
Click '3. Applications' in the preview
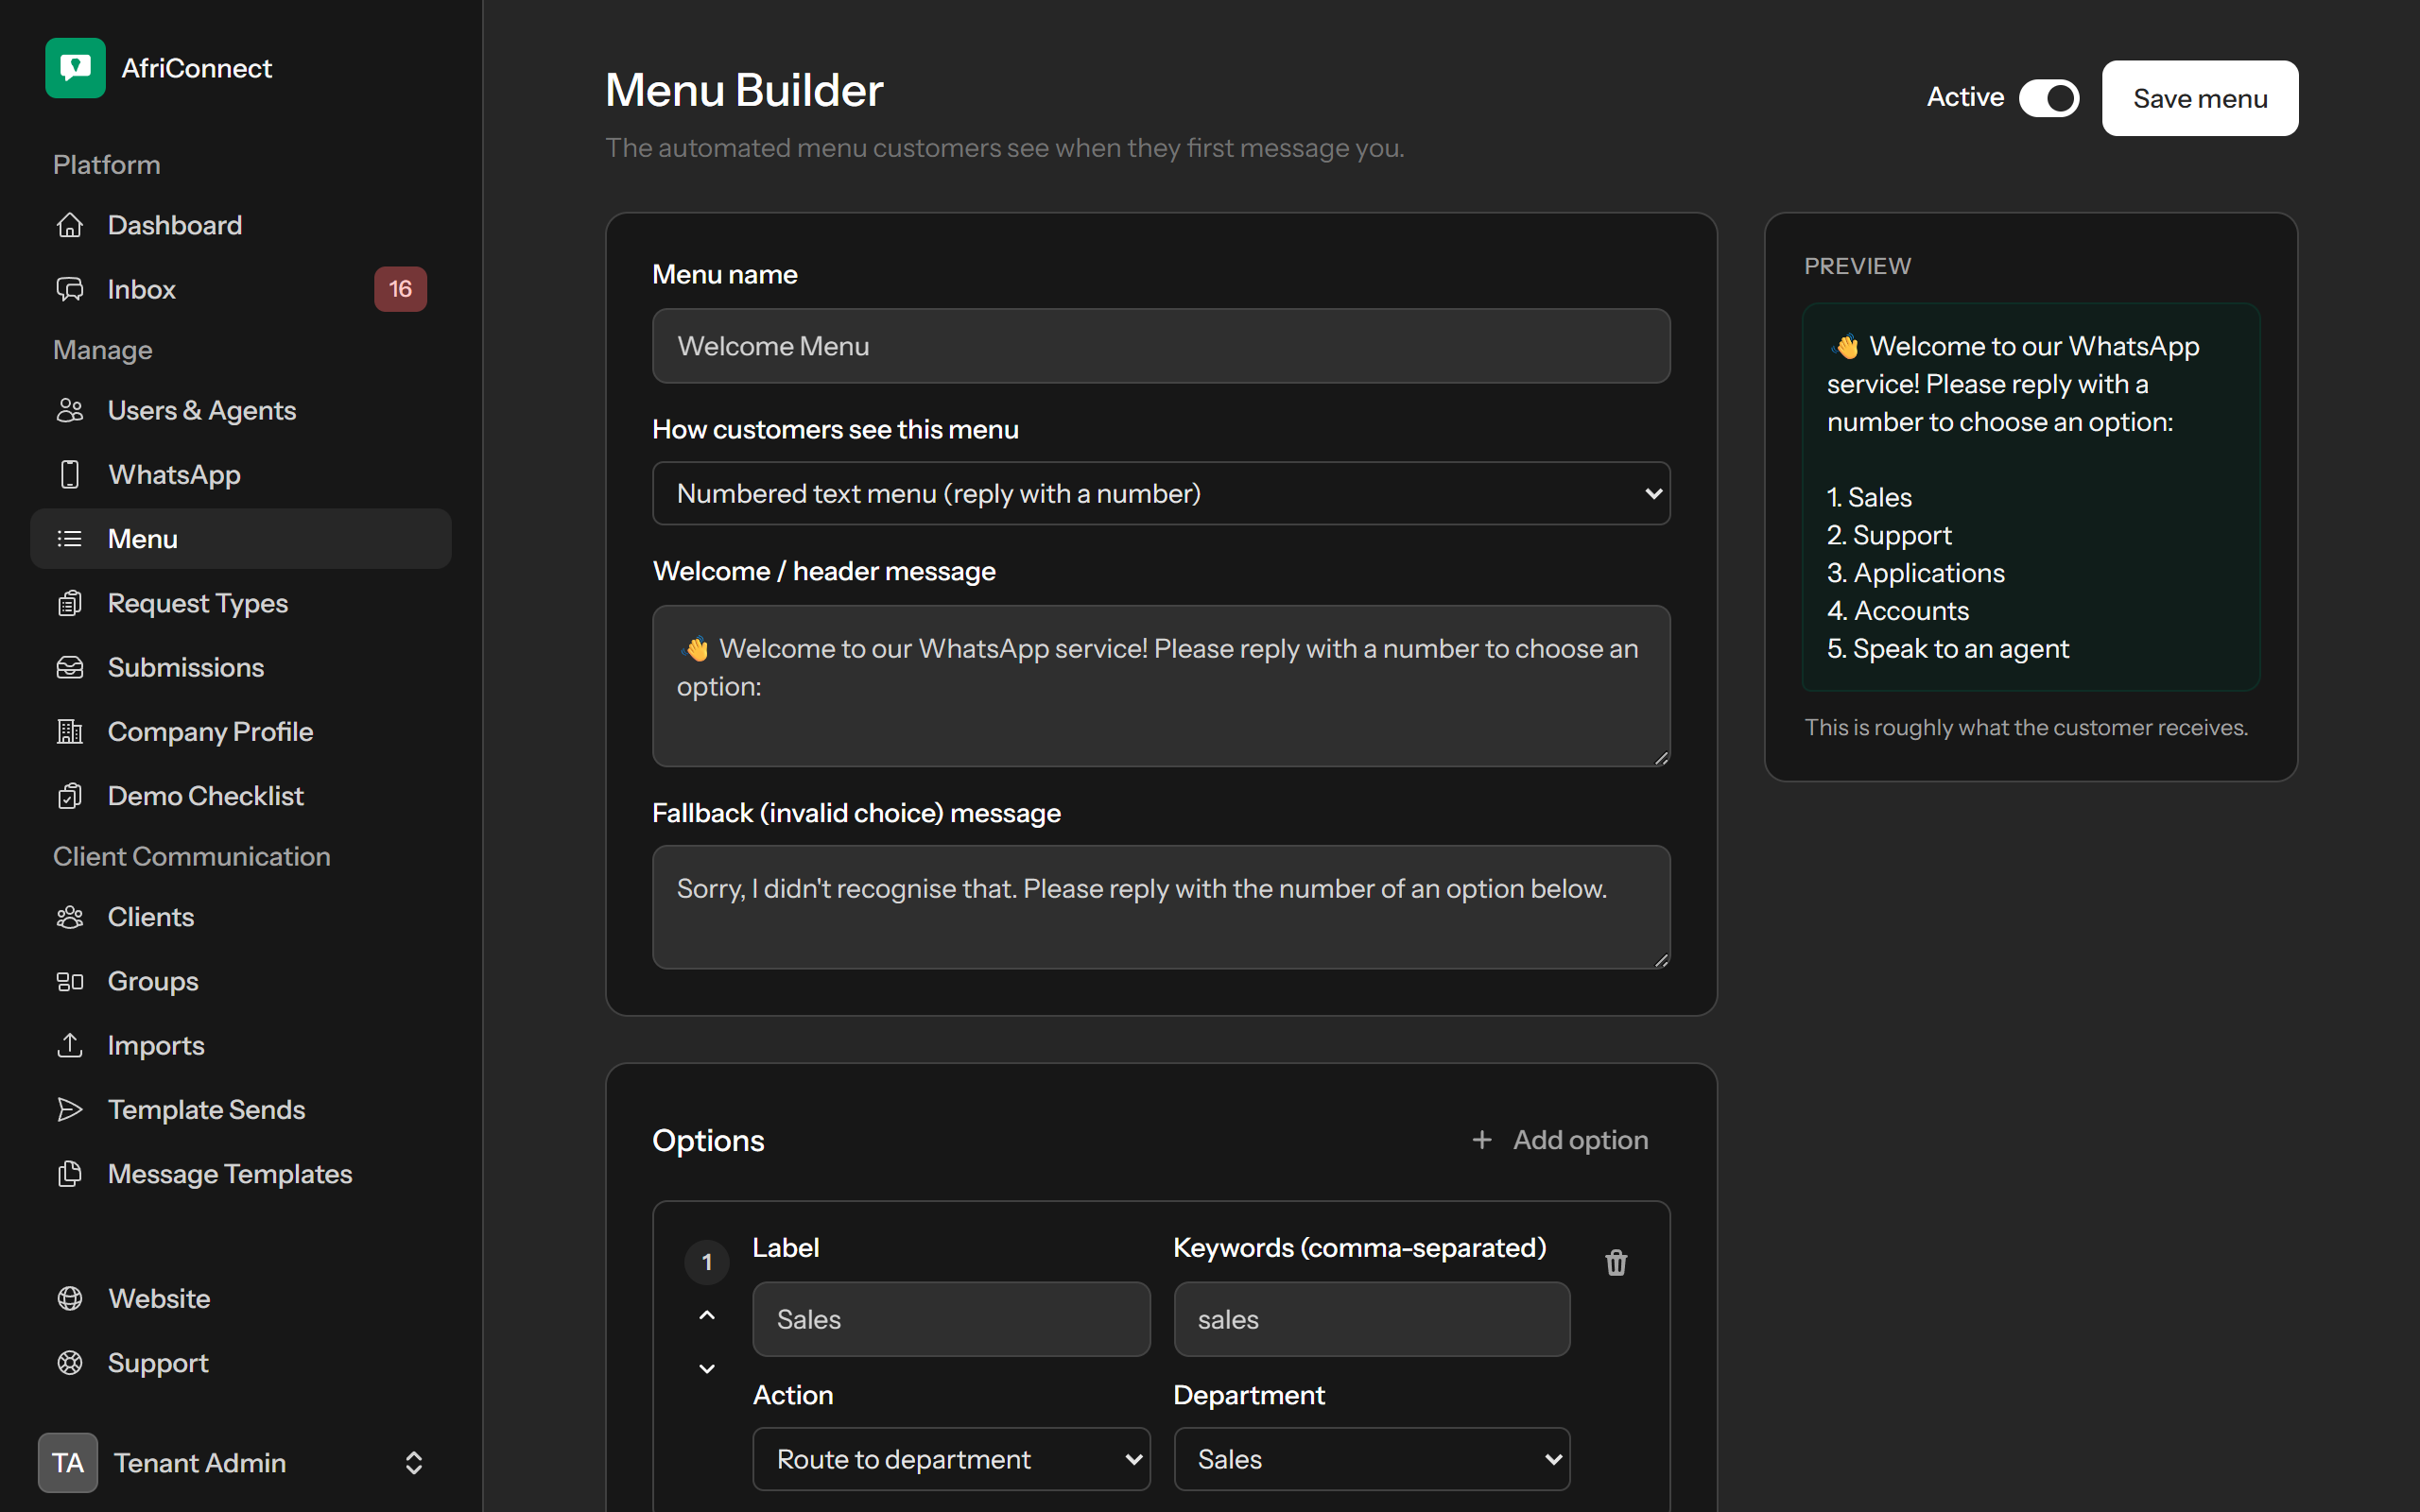point(1915,573)
